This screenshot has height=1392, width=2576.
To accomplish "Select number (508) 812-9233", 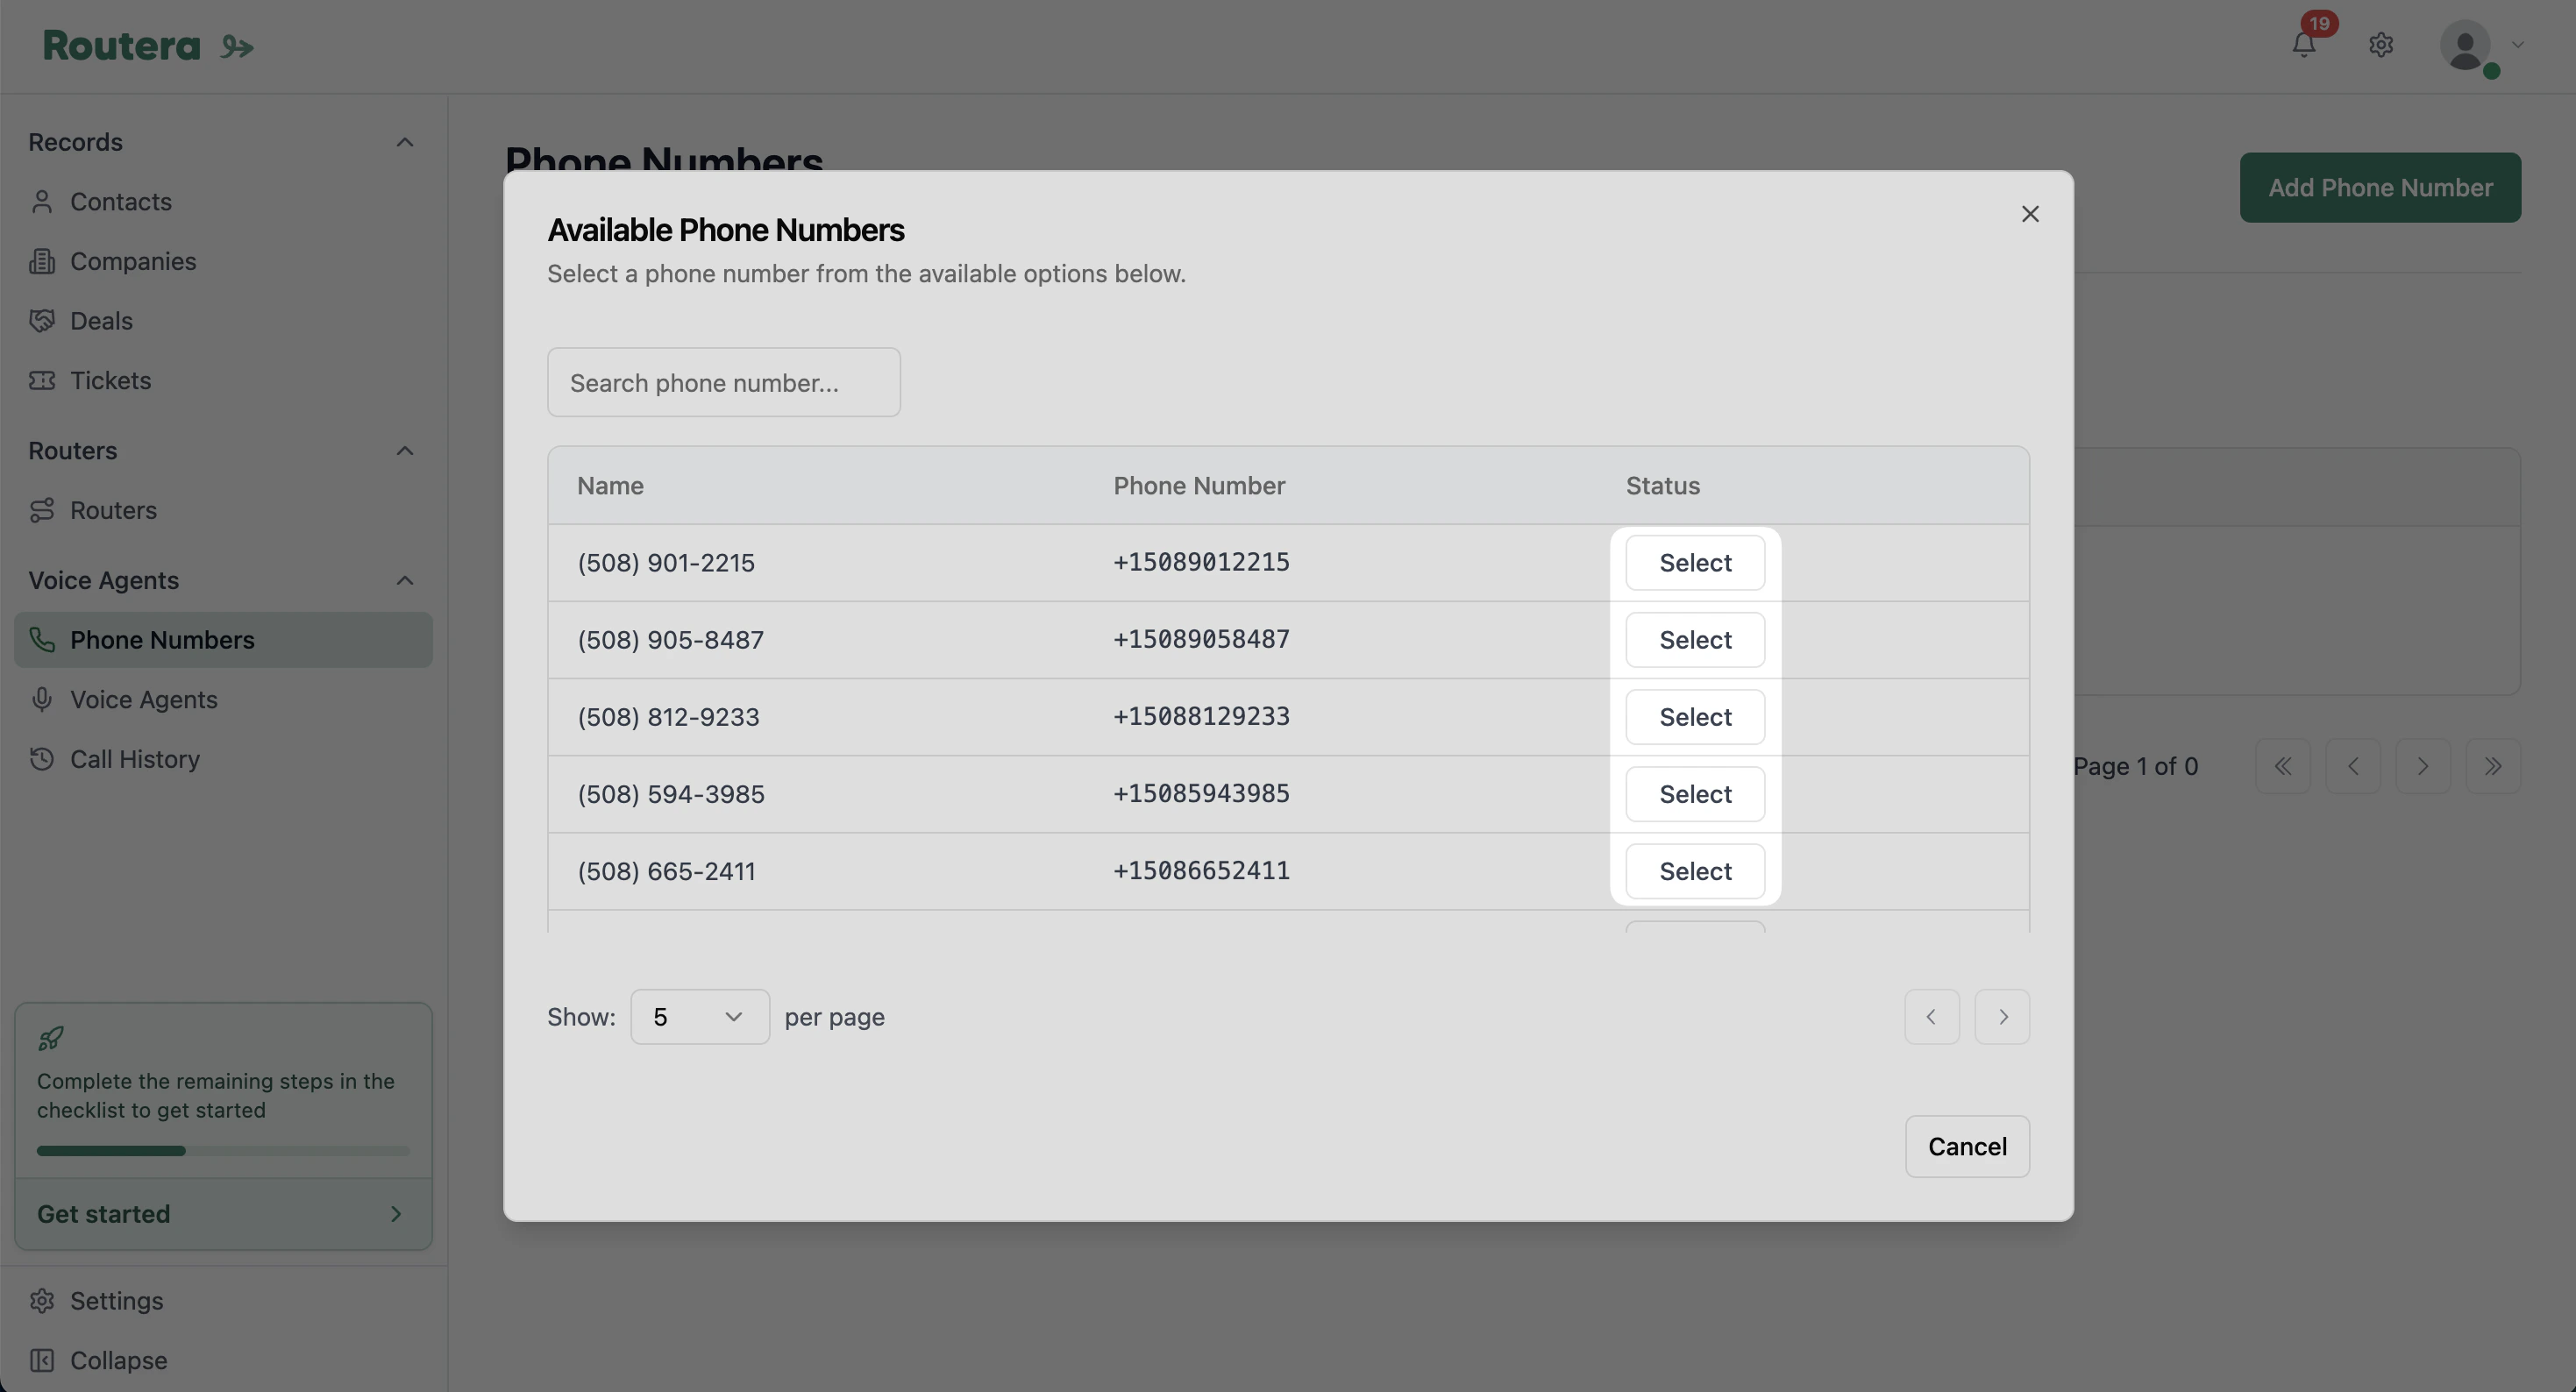I will pyautogui.click(x=1695, y=717).
